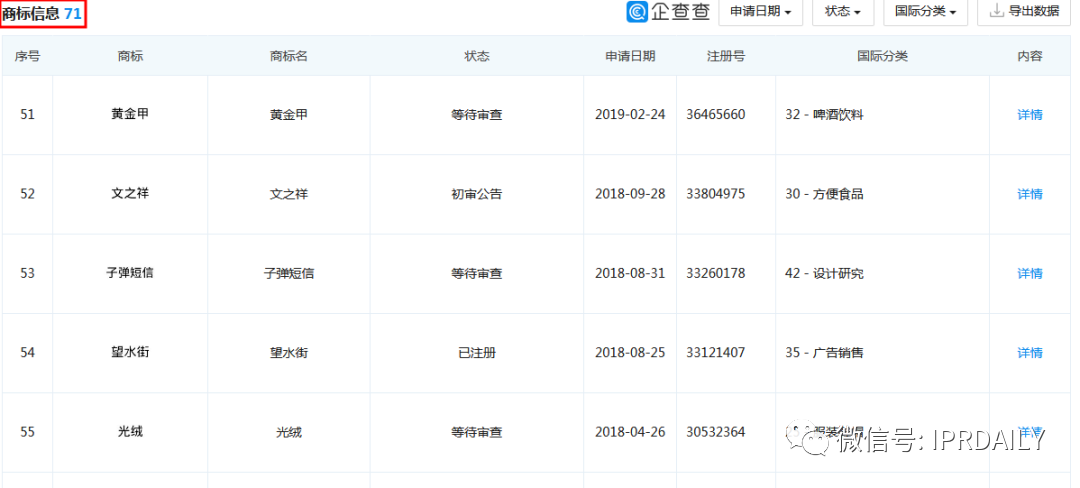Click row number 53
This screenshot has width=1080, height=488.
pos(27,273)
